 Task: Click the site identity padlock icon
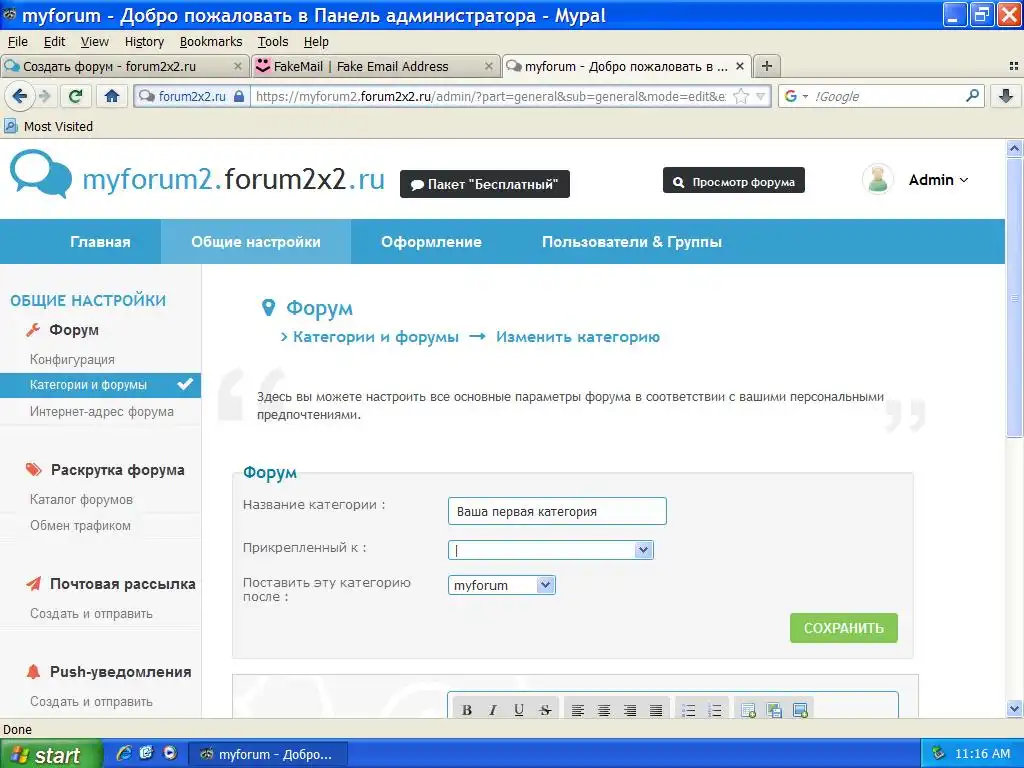pos(239,96)
